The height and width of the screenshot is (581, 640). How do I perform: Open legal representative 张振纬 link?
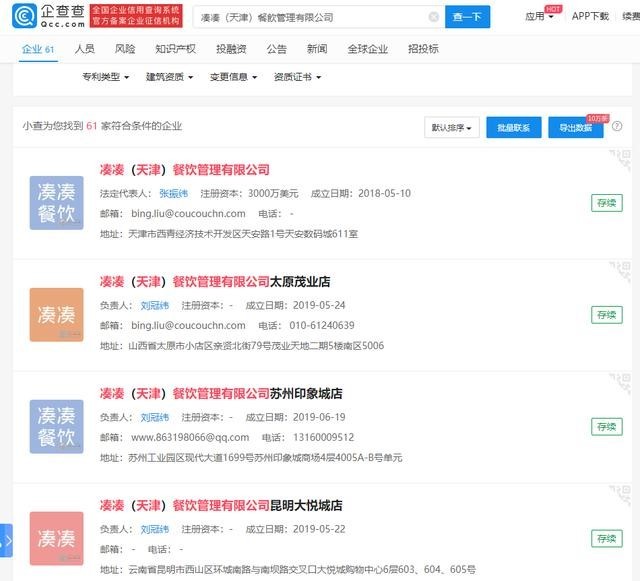point(173,194)
